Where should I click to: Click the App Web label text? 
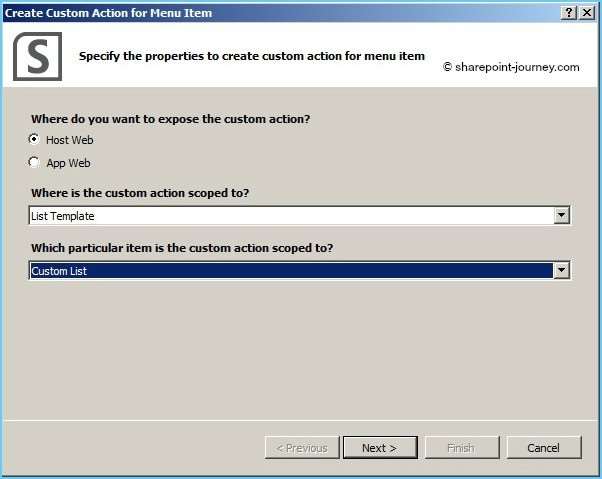68,163
